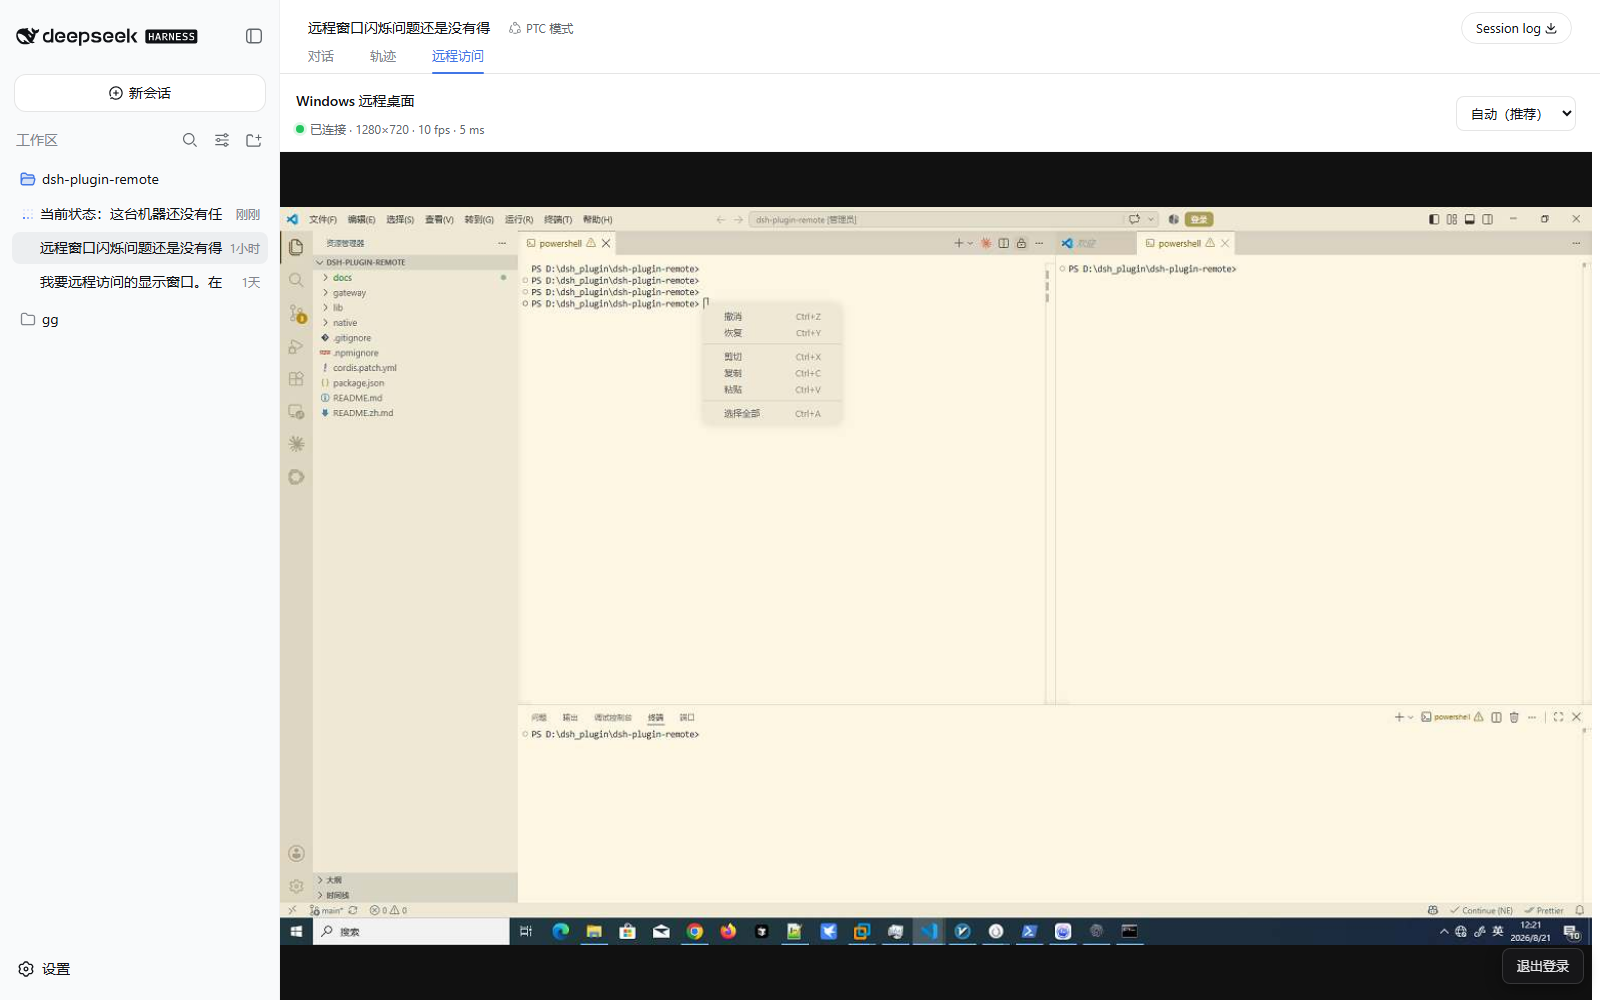Click the split terminal icon in bottom panel
The height and width of the screenshot is (1000, 1600).
1496,717
